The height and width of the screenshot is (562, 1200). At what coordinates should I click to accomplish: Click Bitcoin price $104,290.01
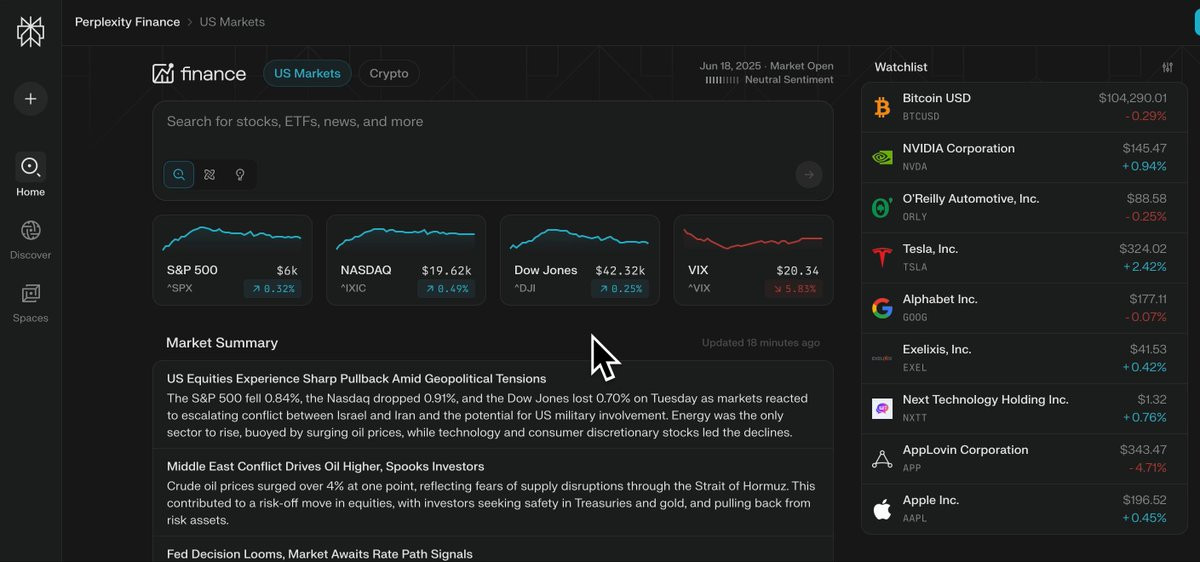pyautogui.click(x=1132, y=98)
